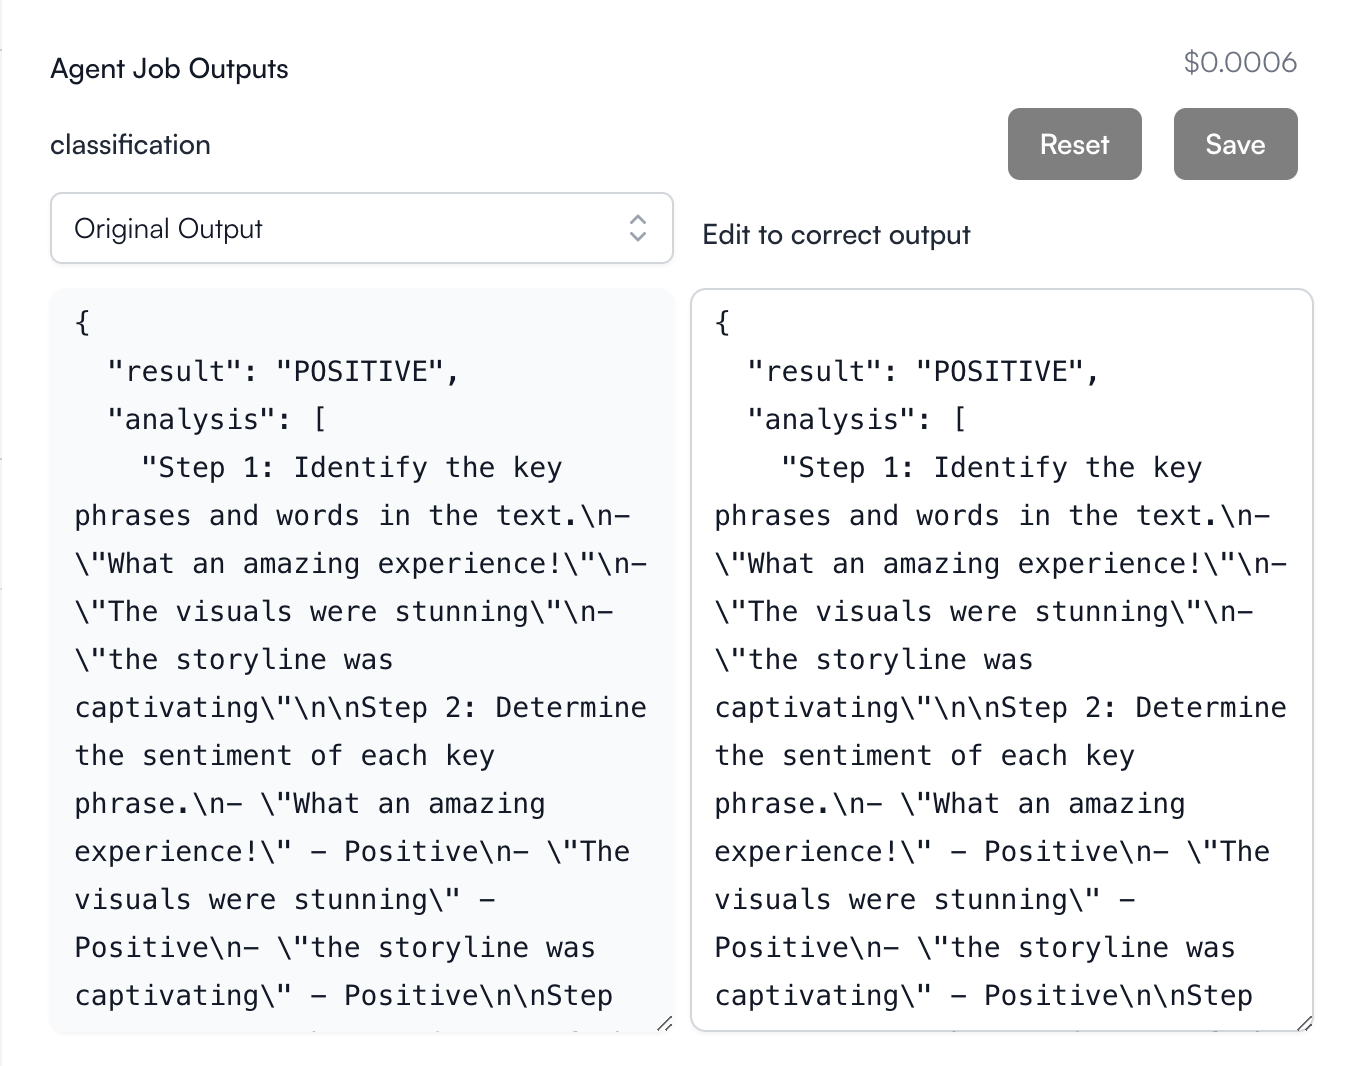Grab the resize handle of the editable output box
The width and height of the screenshot is (1346, 1066).
pyautogui.click(x=1304, y=1023)
